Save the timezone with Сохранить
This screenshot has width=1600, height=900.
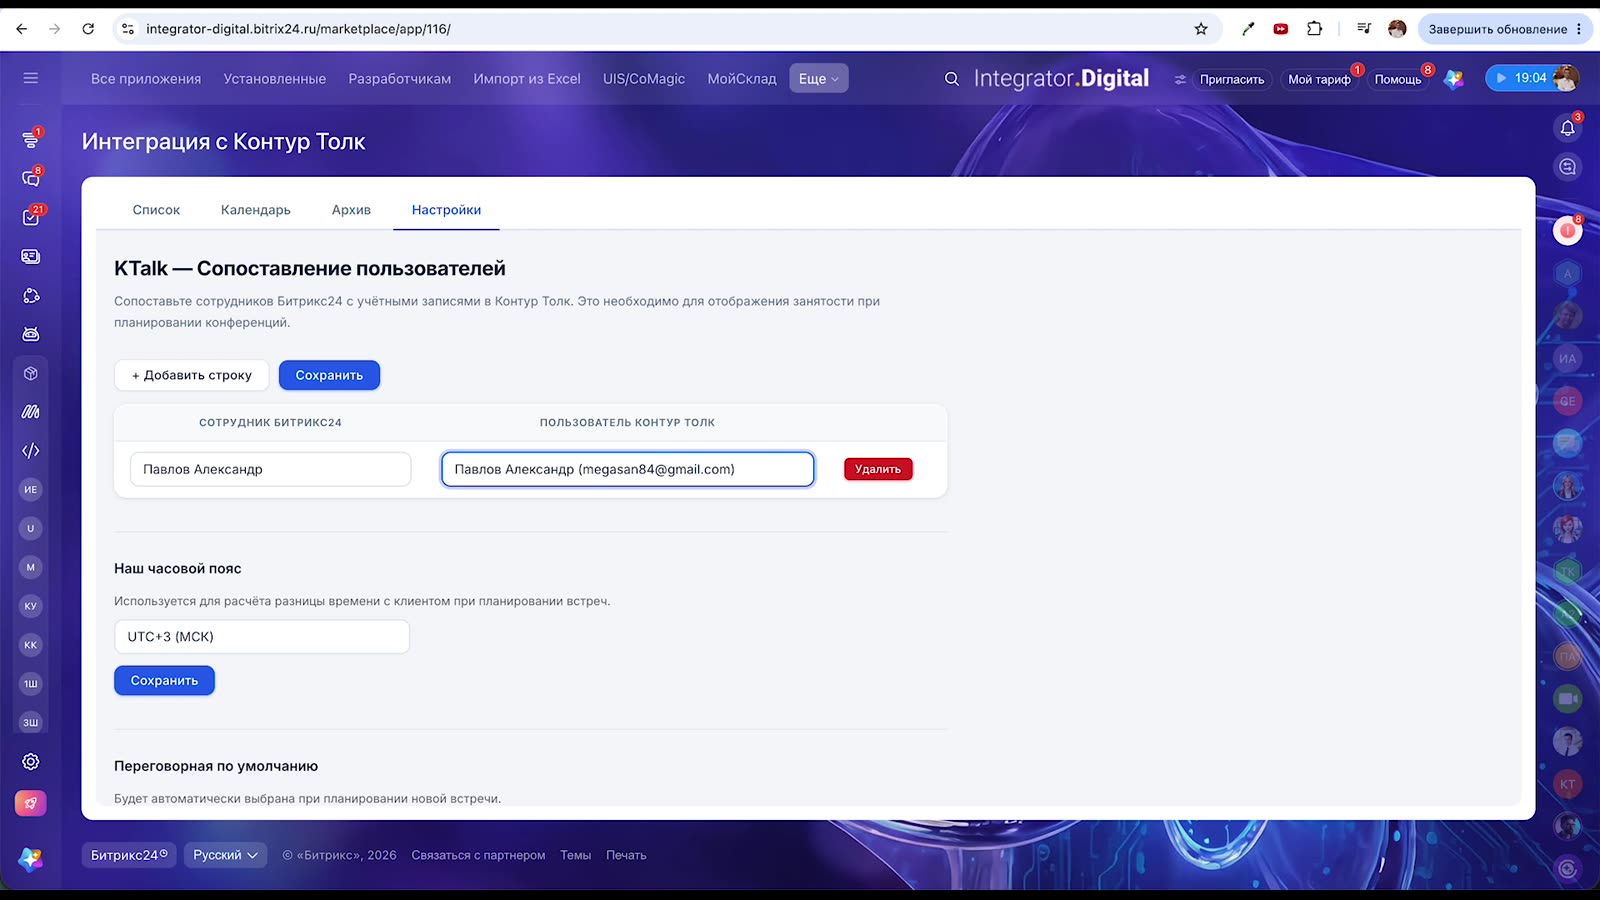tap(164, 681)
